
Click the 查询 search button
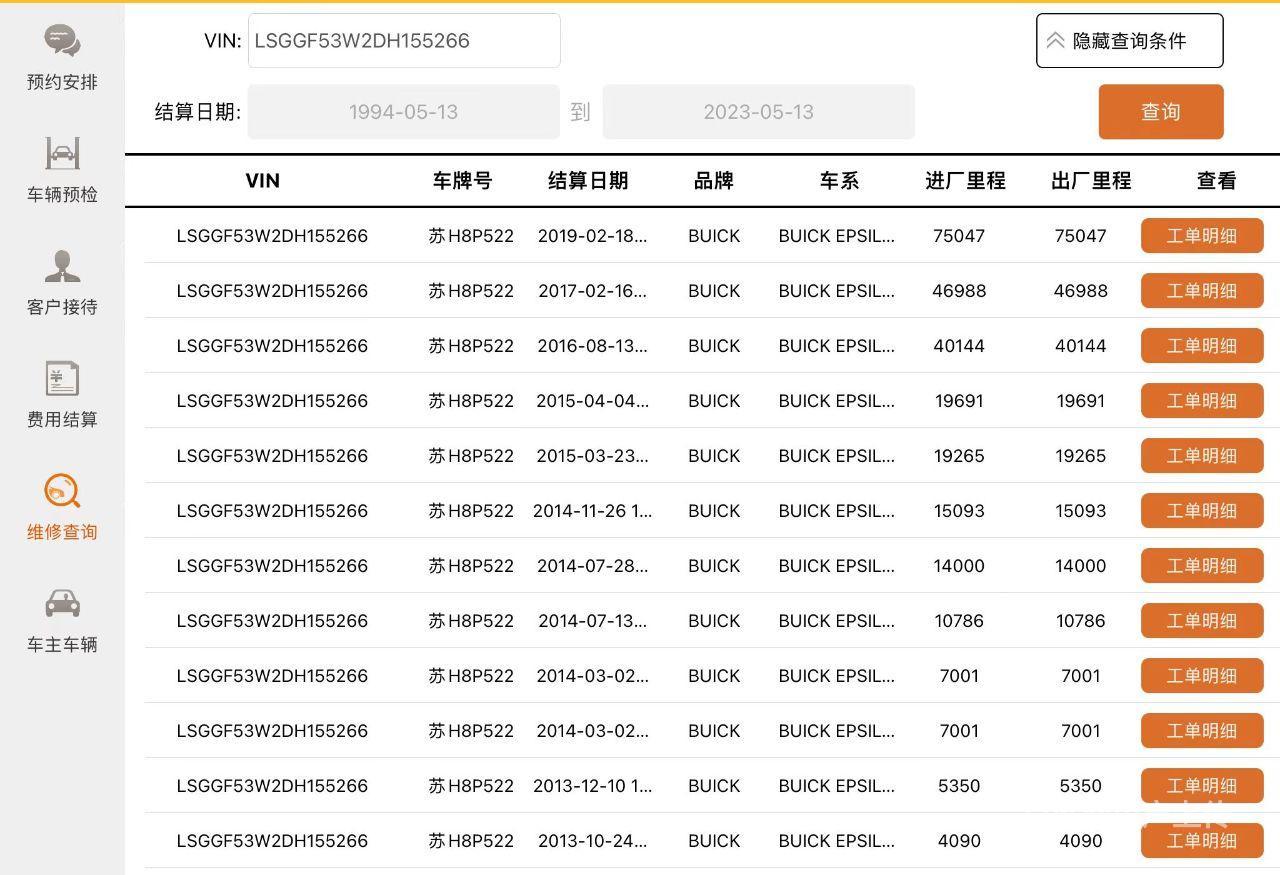pos(1161,112)
